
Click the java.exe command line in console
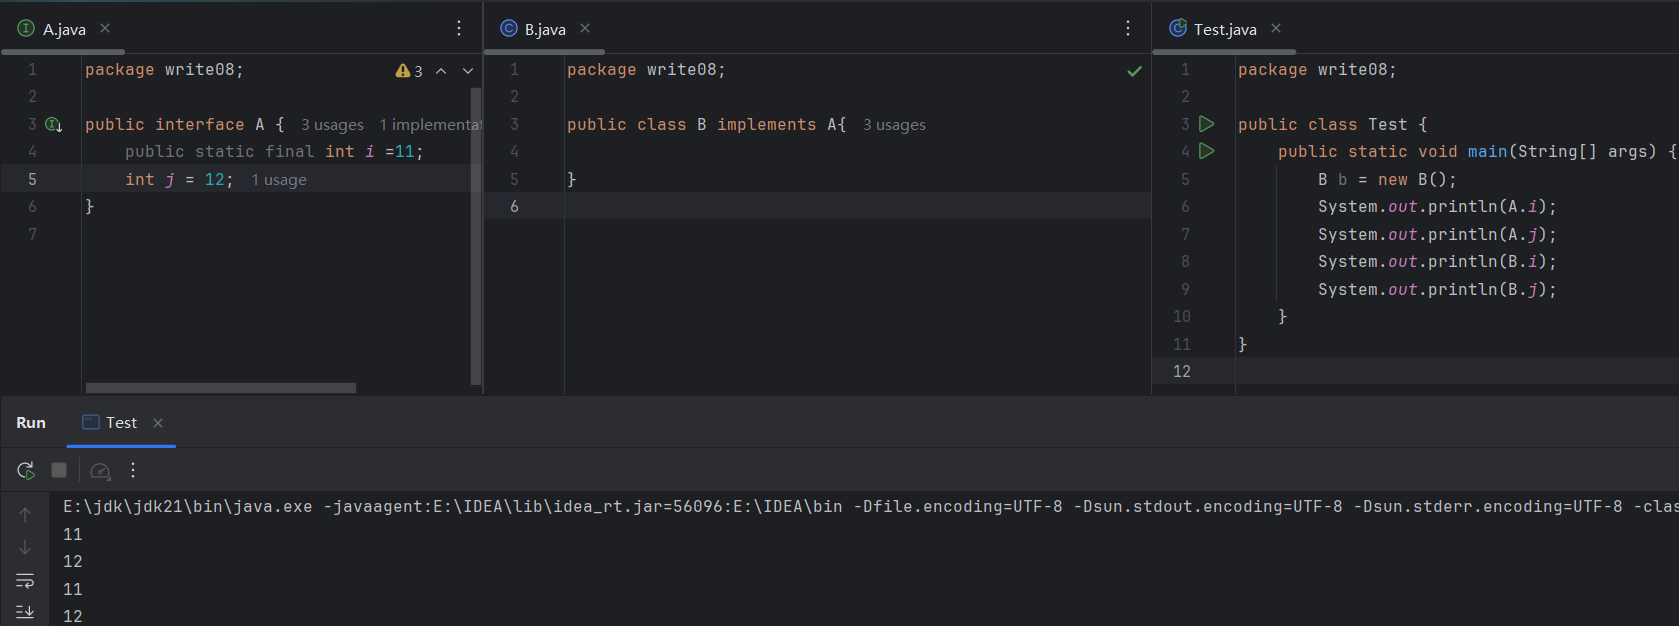tap(871, 507)
